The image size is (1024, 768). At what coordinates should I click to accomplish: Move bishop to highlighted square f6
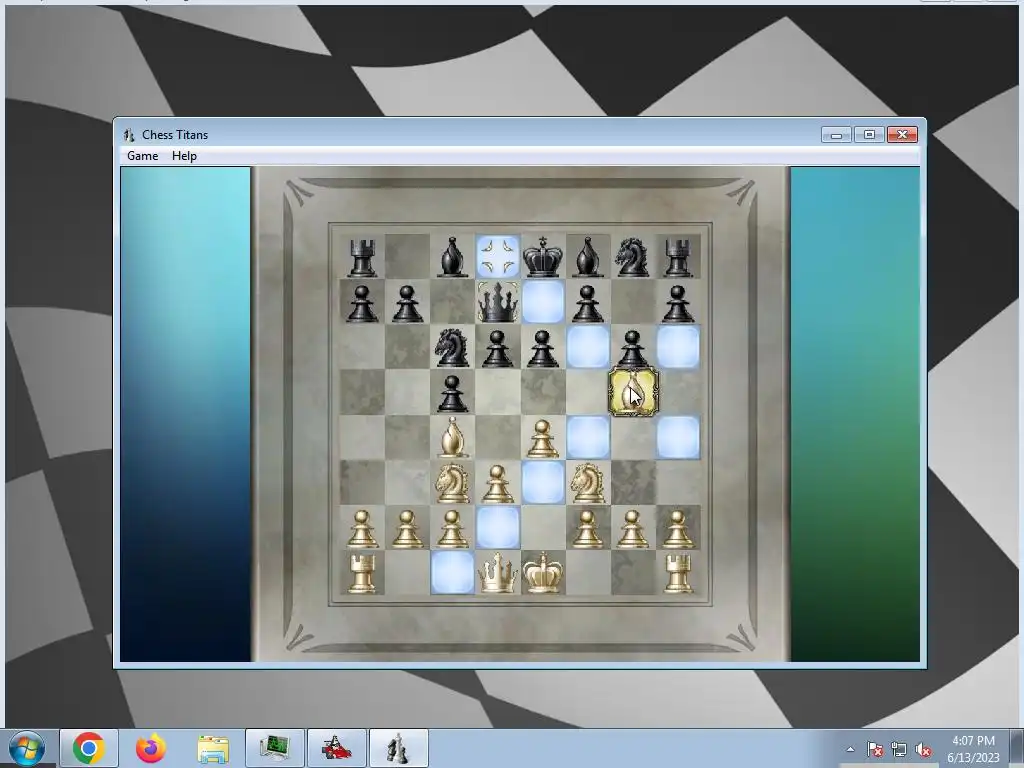pos(588,347)
